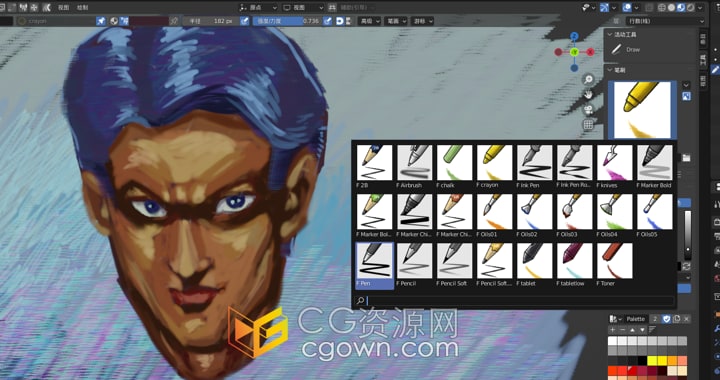
Task: Open the 视图 orientation dropdown
Action: 304,8
